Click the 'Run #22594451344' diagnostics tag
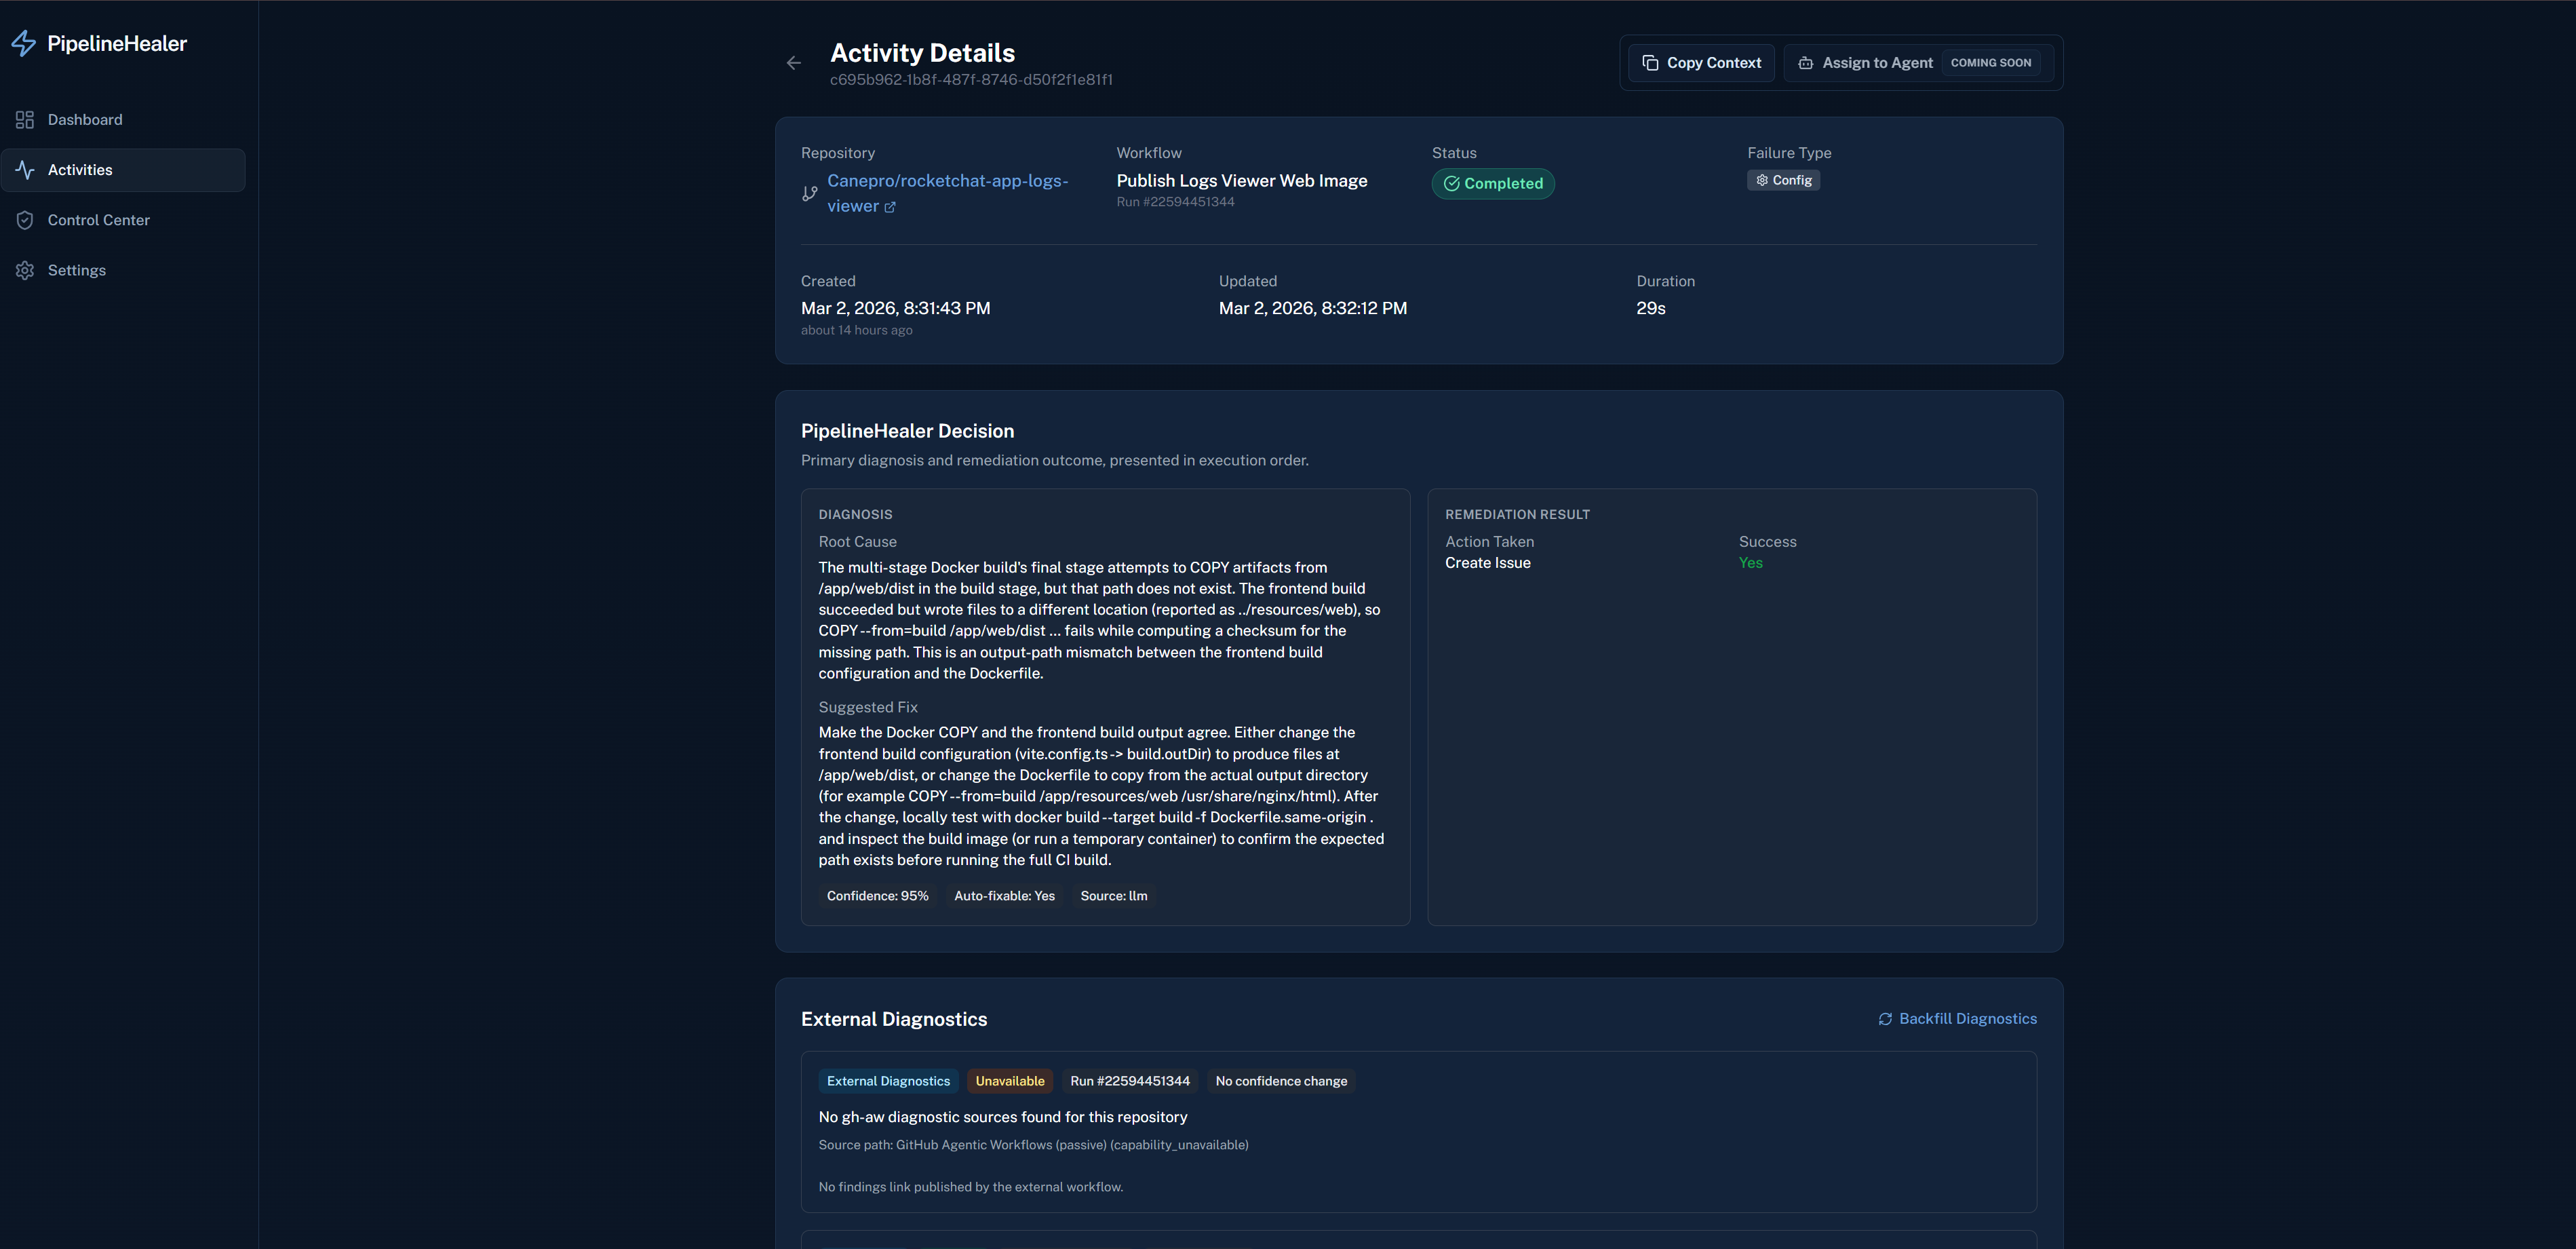 click(1130, 1081)
